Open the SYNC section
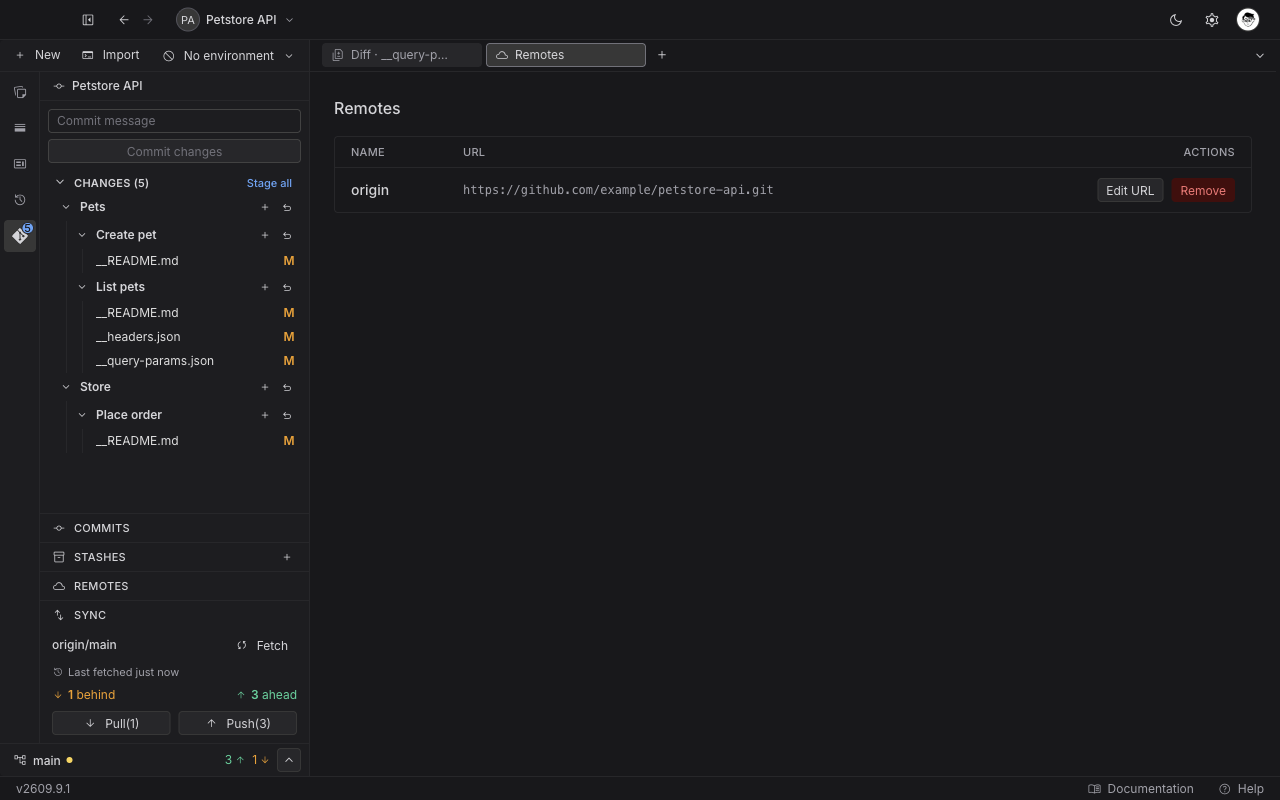This screenshot has width=1280, height=800. [174, 615]
